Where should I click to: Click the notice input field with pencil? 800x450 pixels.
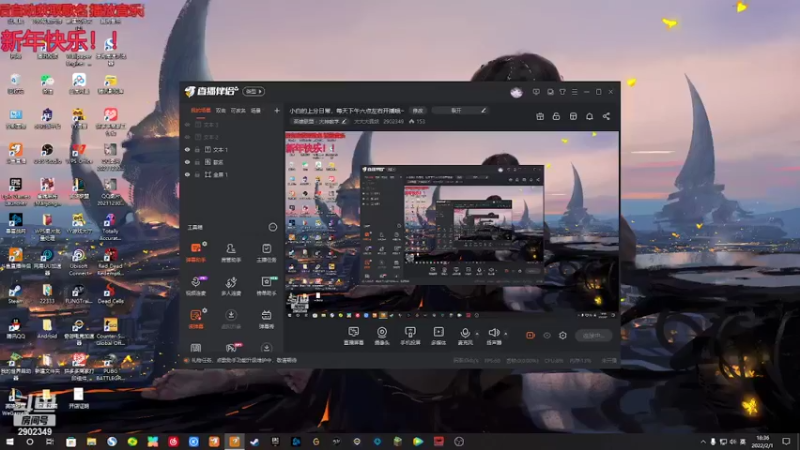point(460,110)
